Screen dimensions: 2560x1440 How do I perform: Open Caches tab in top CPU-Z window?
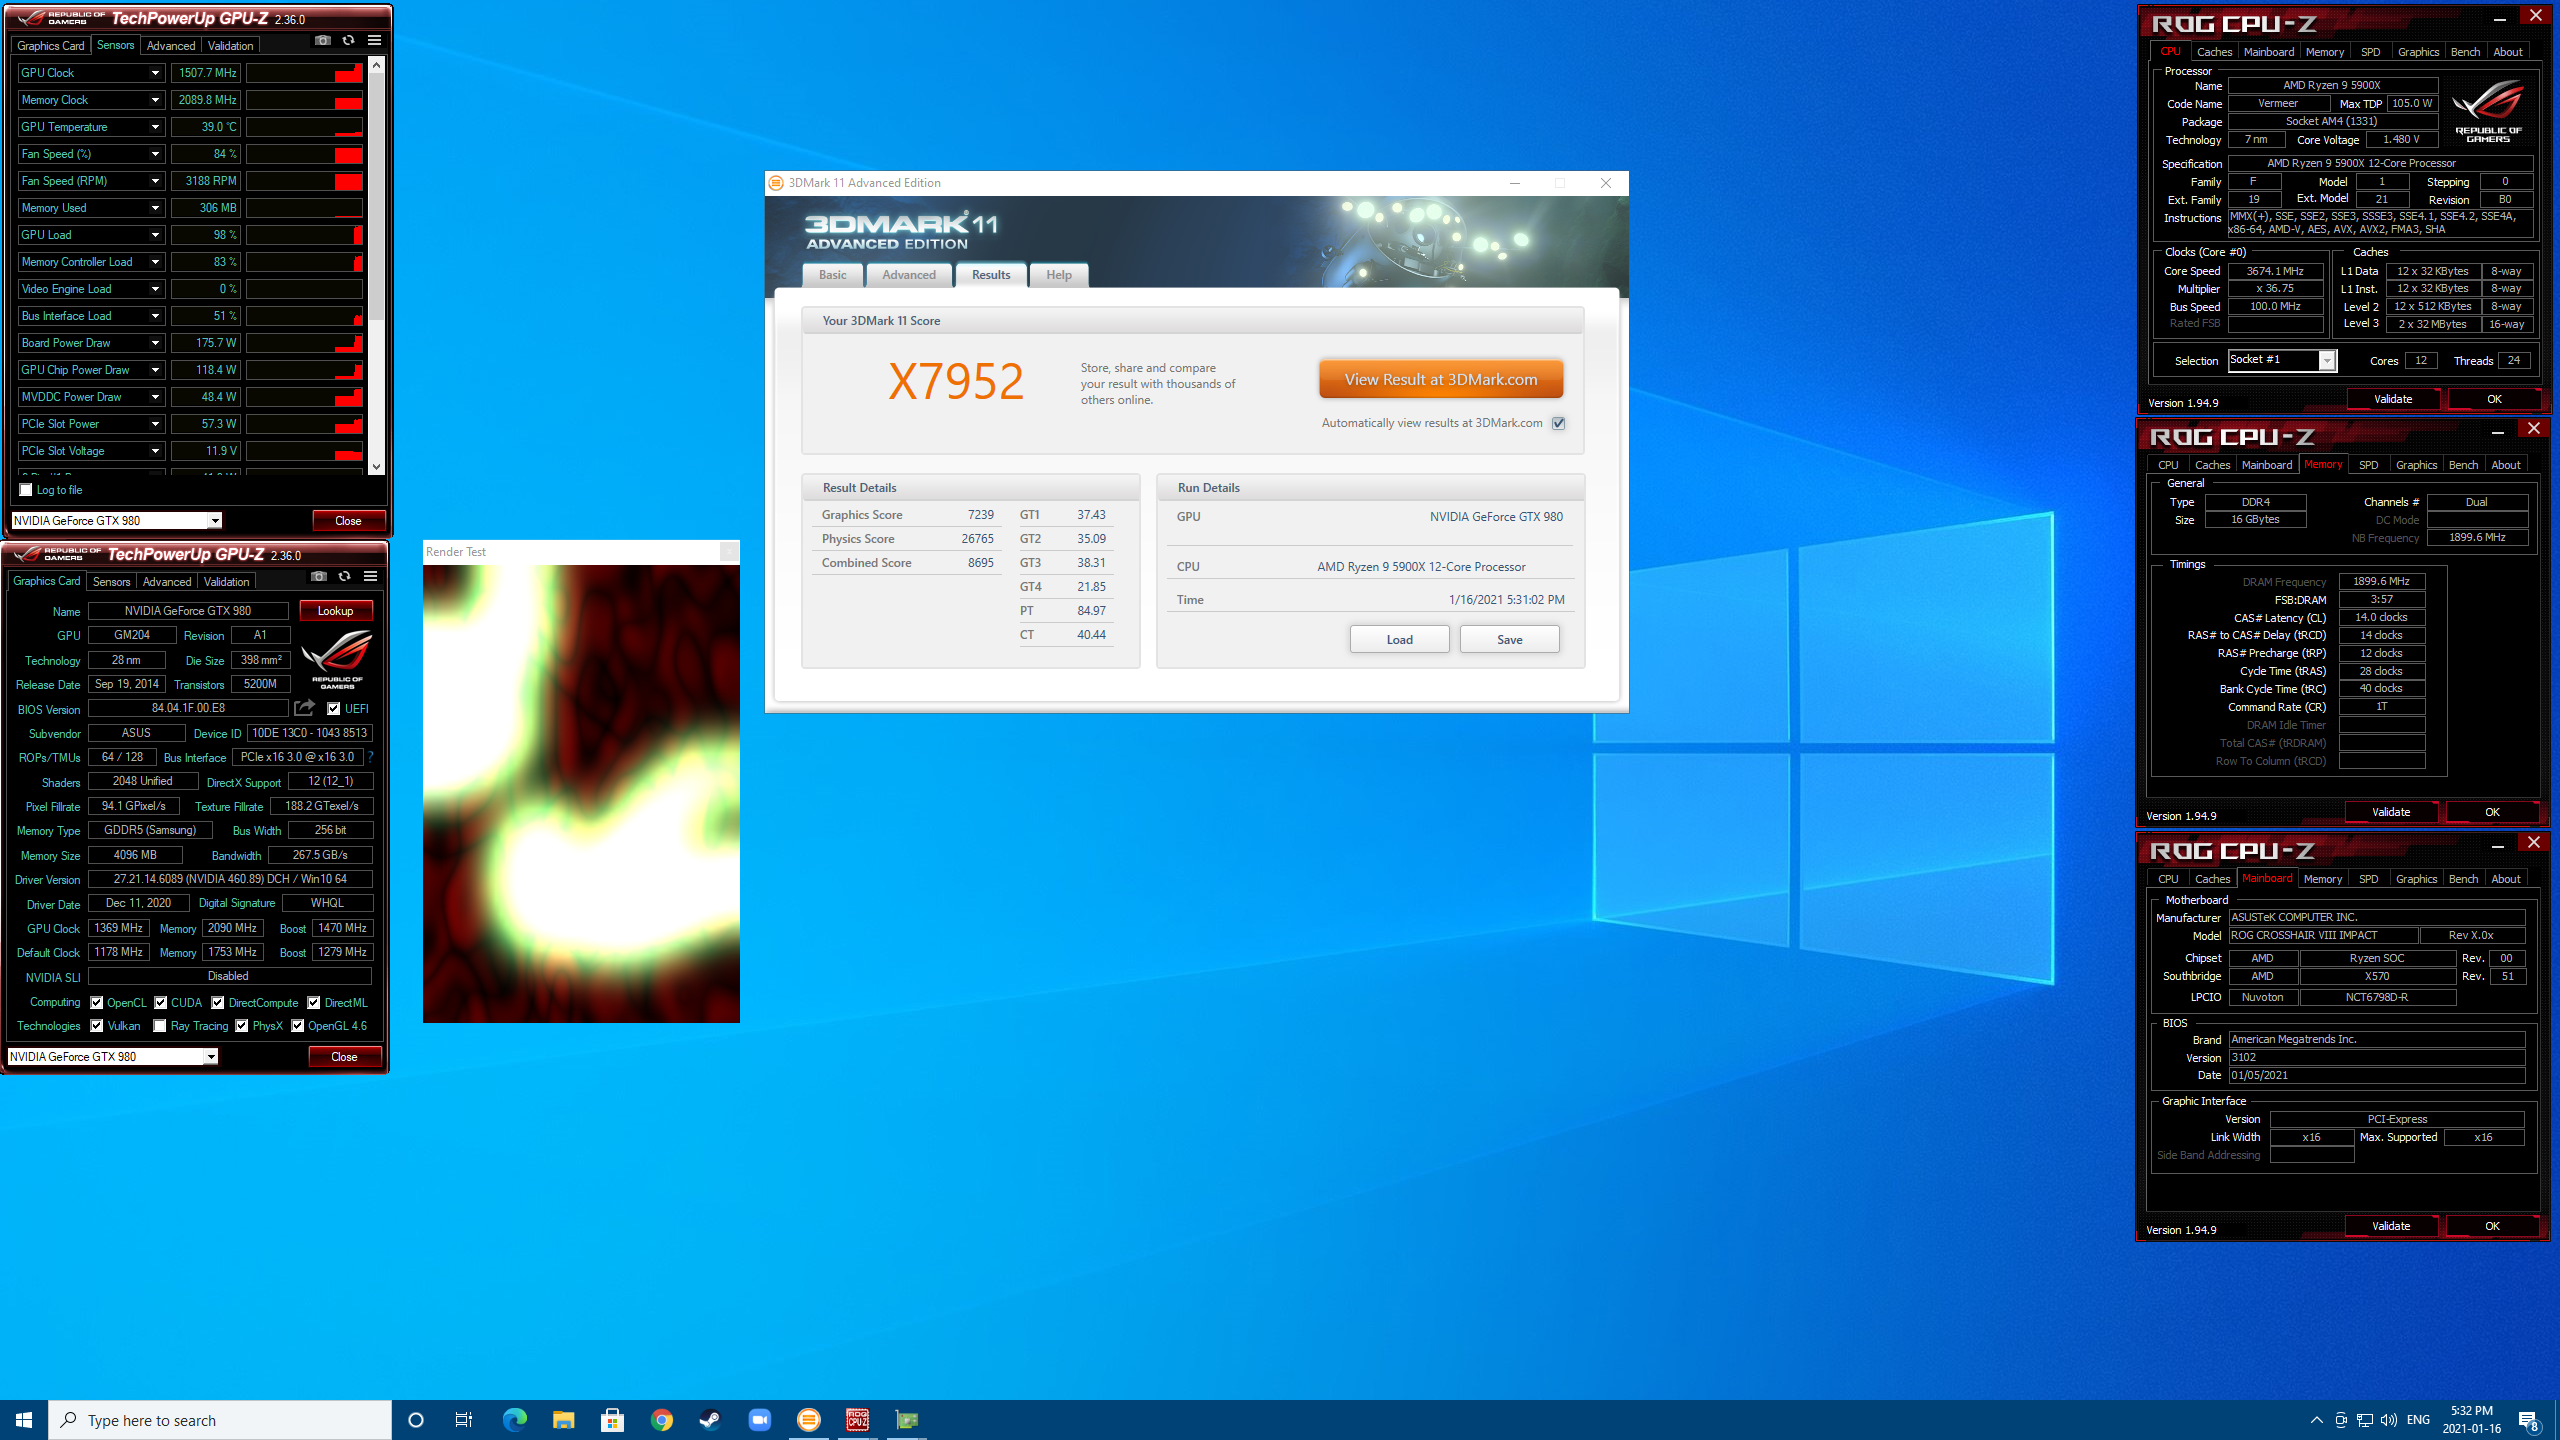point(2214,52)
